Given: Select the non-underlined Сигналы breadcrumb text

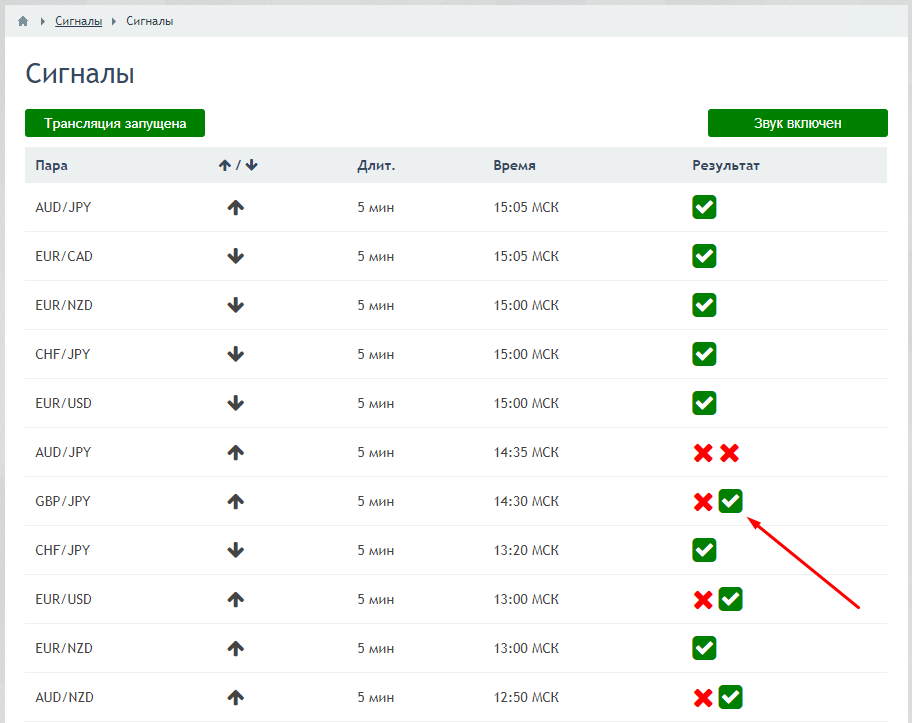Looking at the screenshot, I should pyautogui.click(x=149, y=22).
